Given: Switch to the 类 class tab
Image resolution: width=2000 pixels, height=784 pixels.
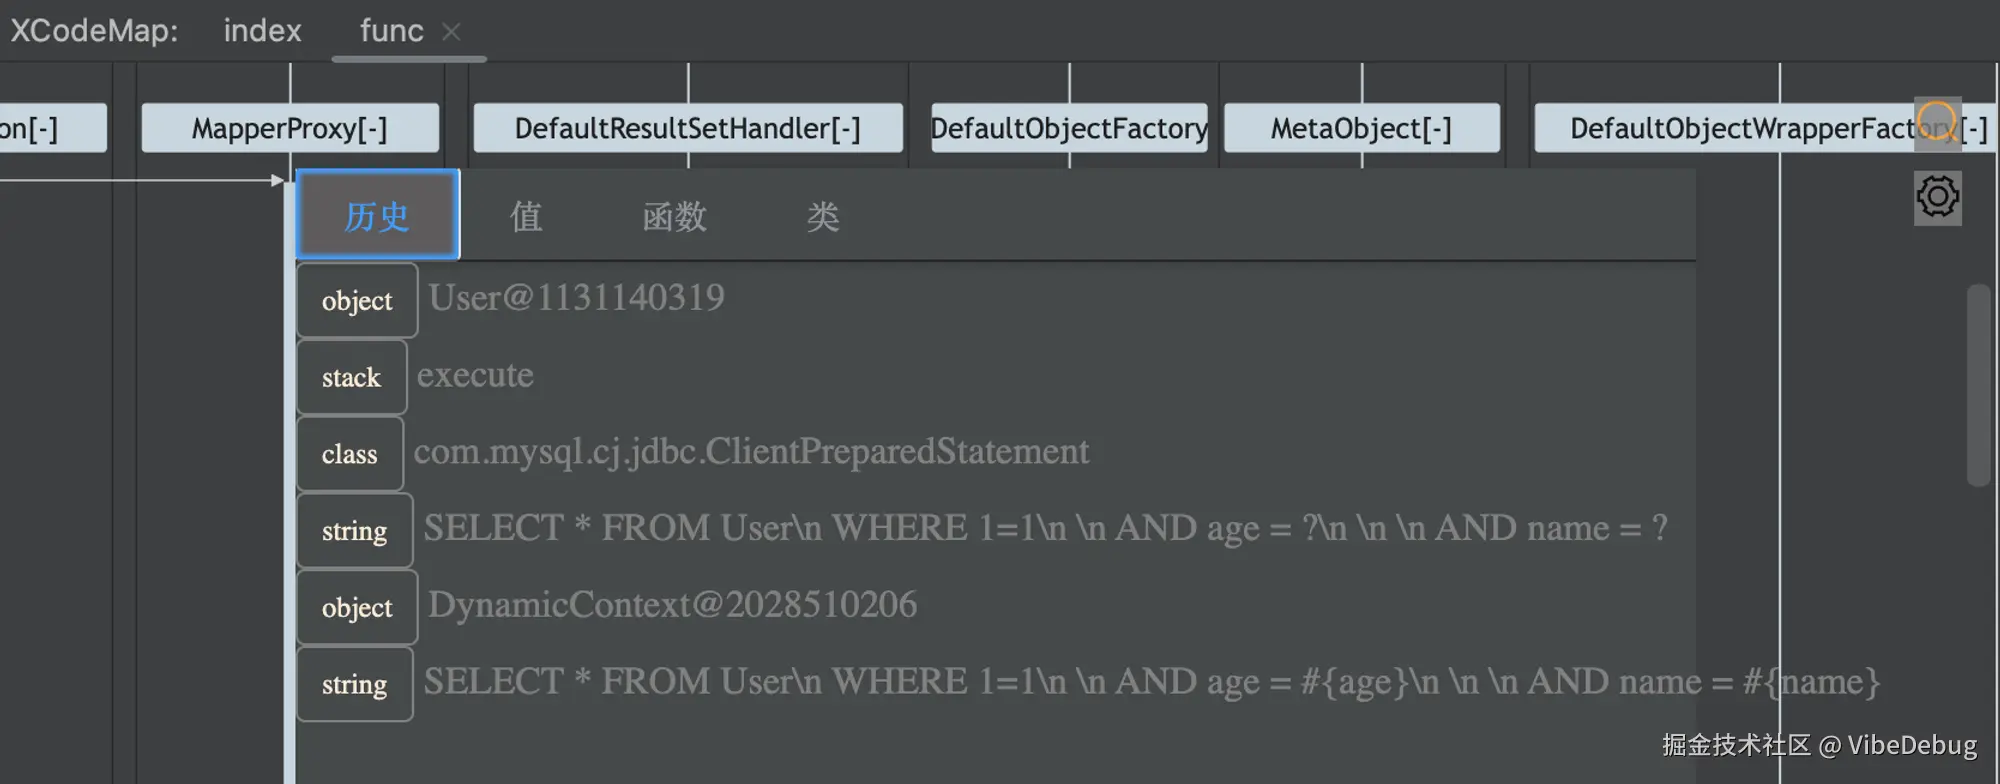Looking at the screenshot, I should (x=822, y=216).
